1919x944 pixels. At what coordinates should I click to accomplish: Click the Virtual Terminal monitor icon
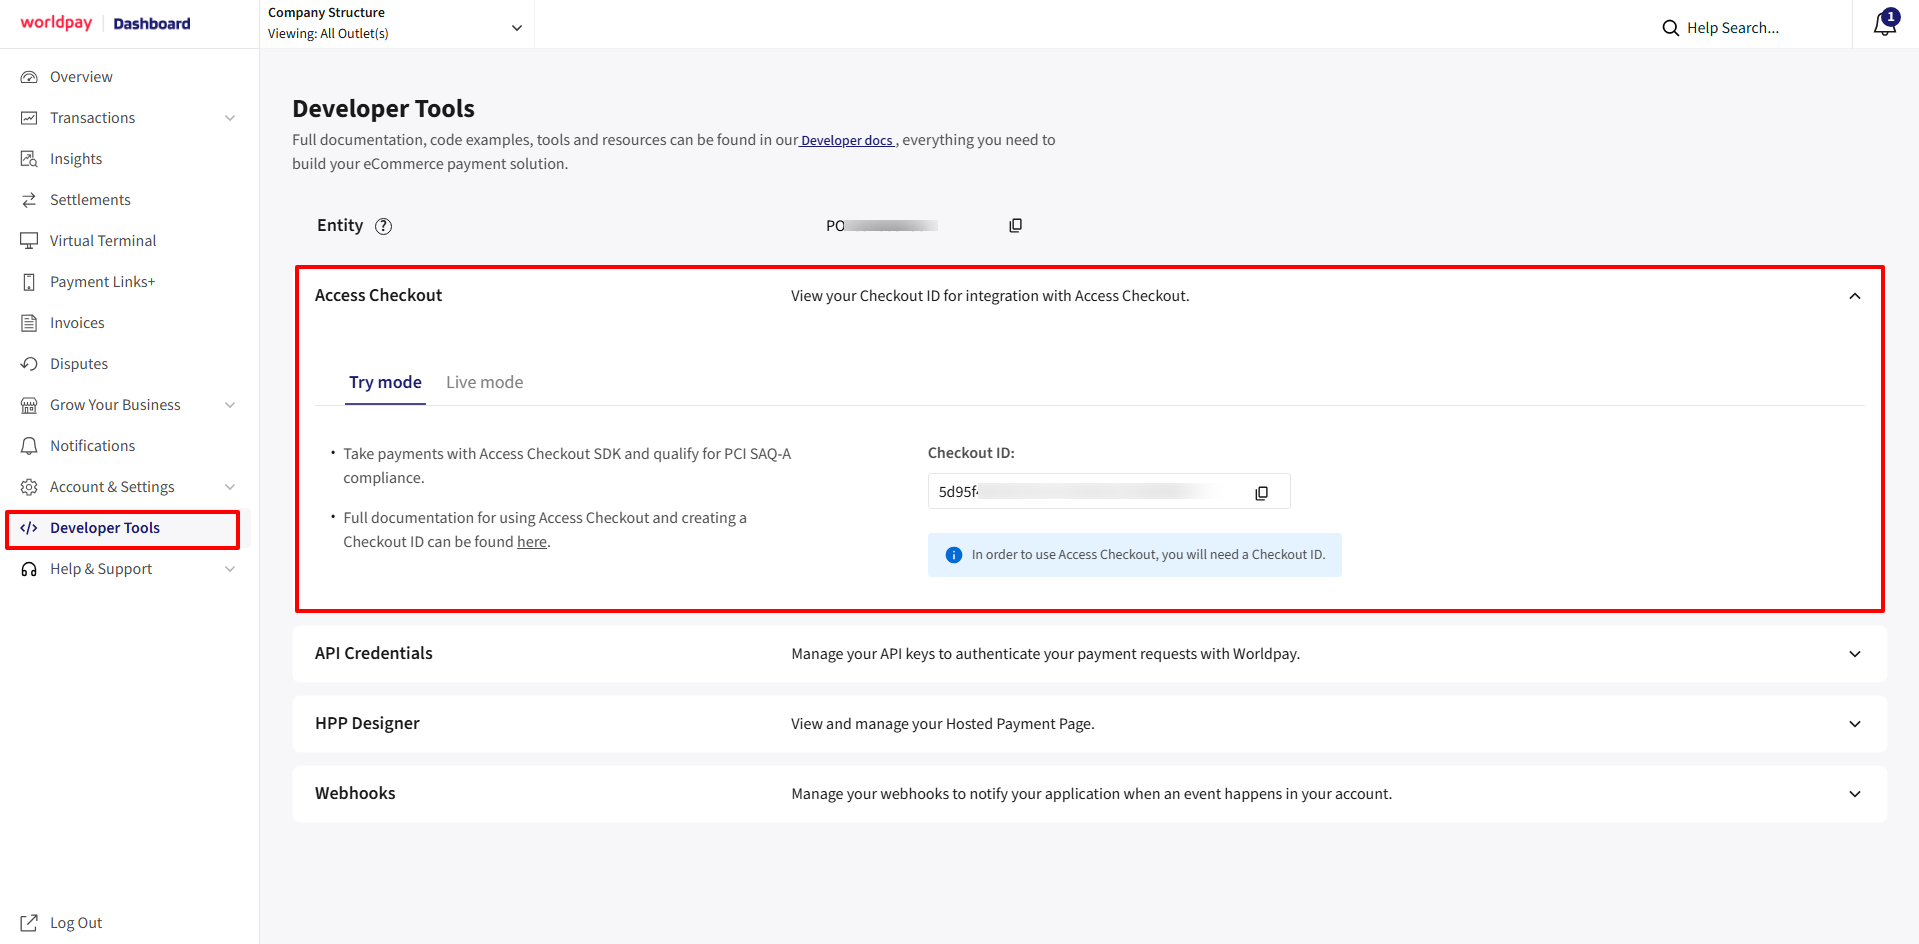[29, 241]
